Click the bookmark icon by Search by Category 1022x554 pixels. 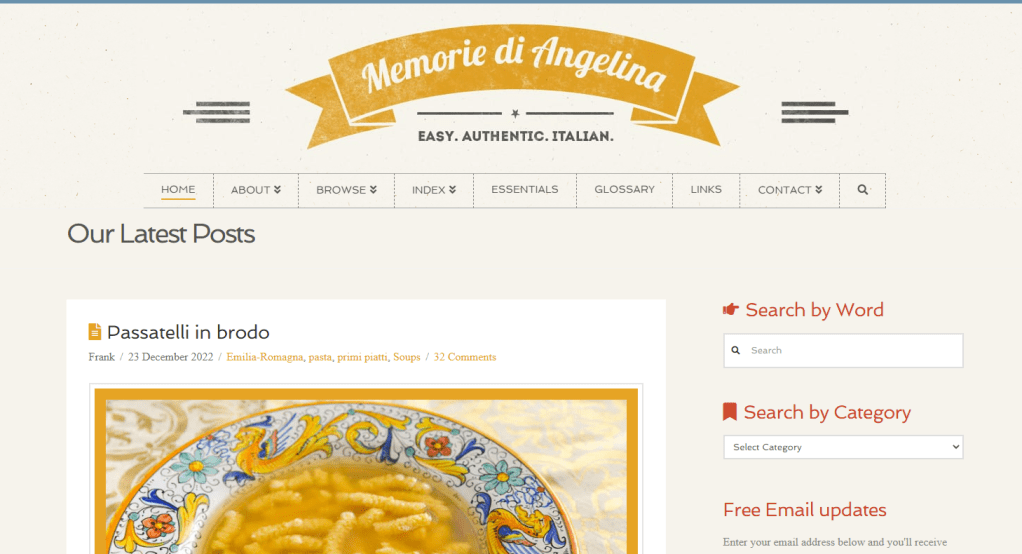click(729, 411)
